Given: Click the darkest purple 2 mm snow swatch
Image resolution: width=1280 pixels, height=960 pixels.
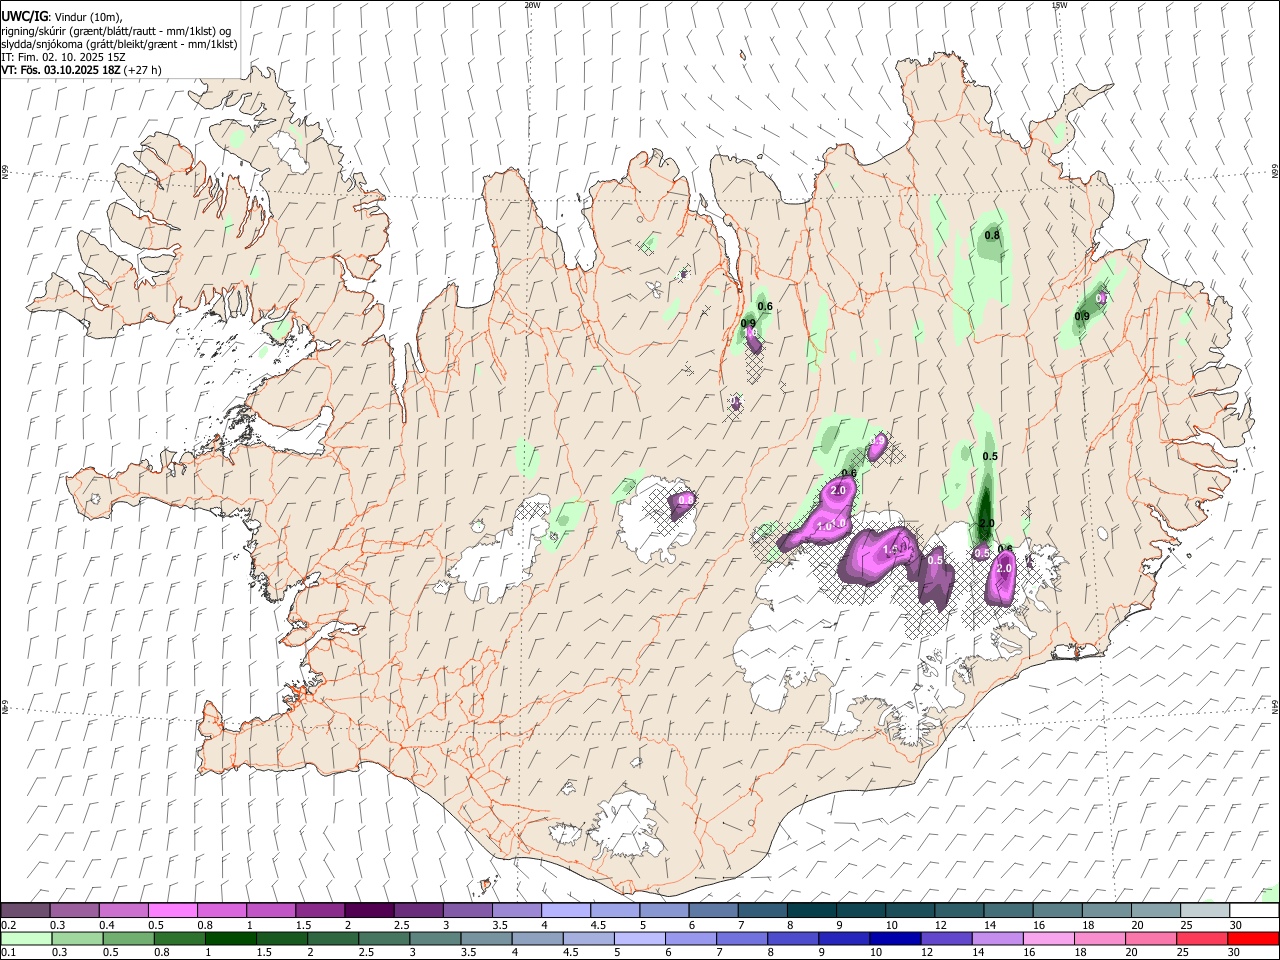Looking at the screenshot, I should point(369,910).
